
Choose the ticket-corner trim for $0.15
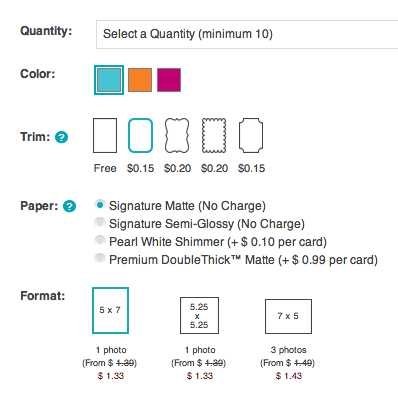coord(251,135)
